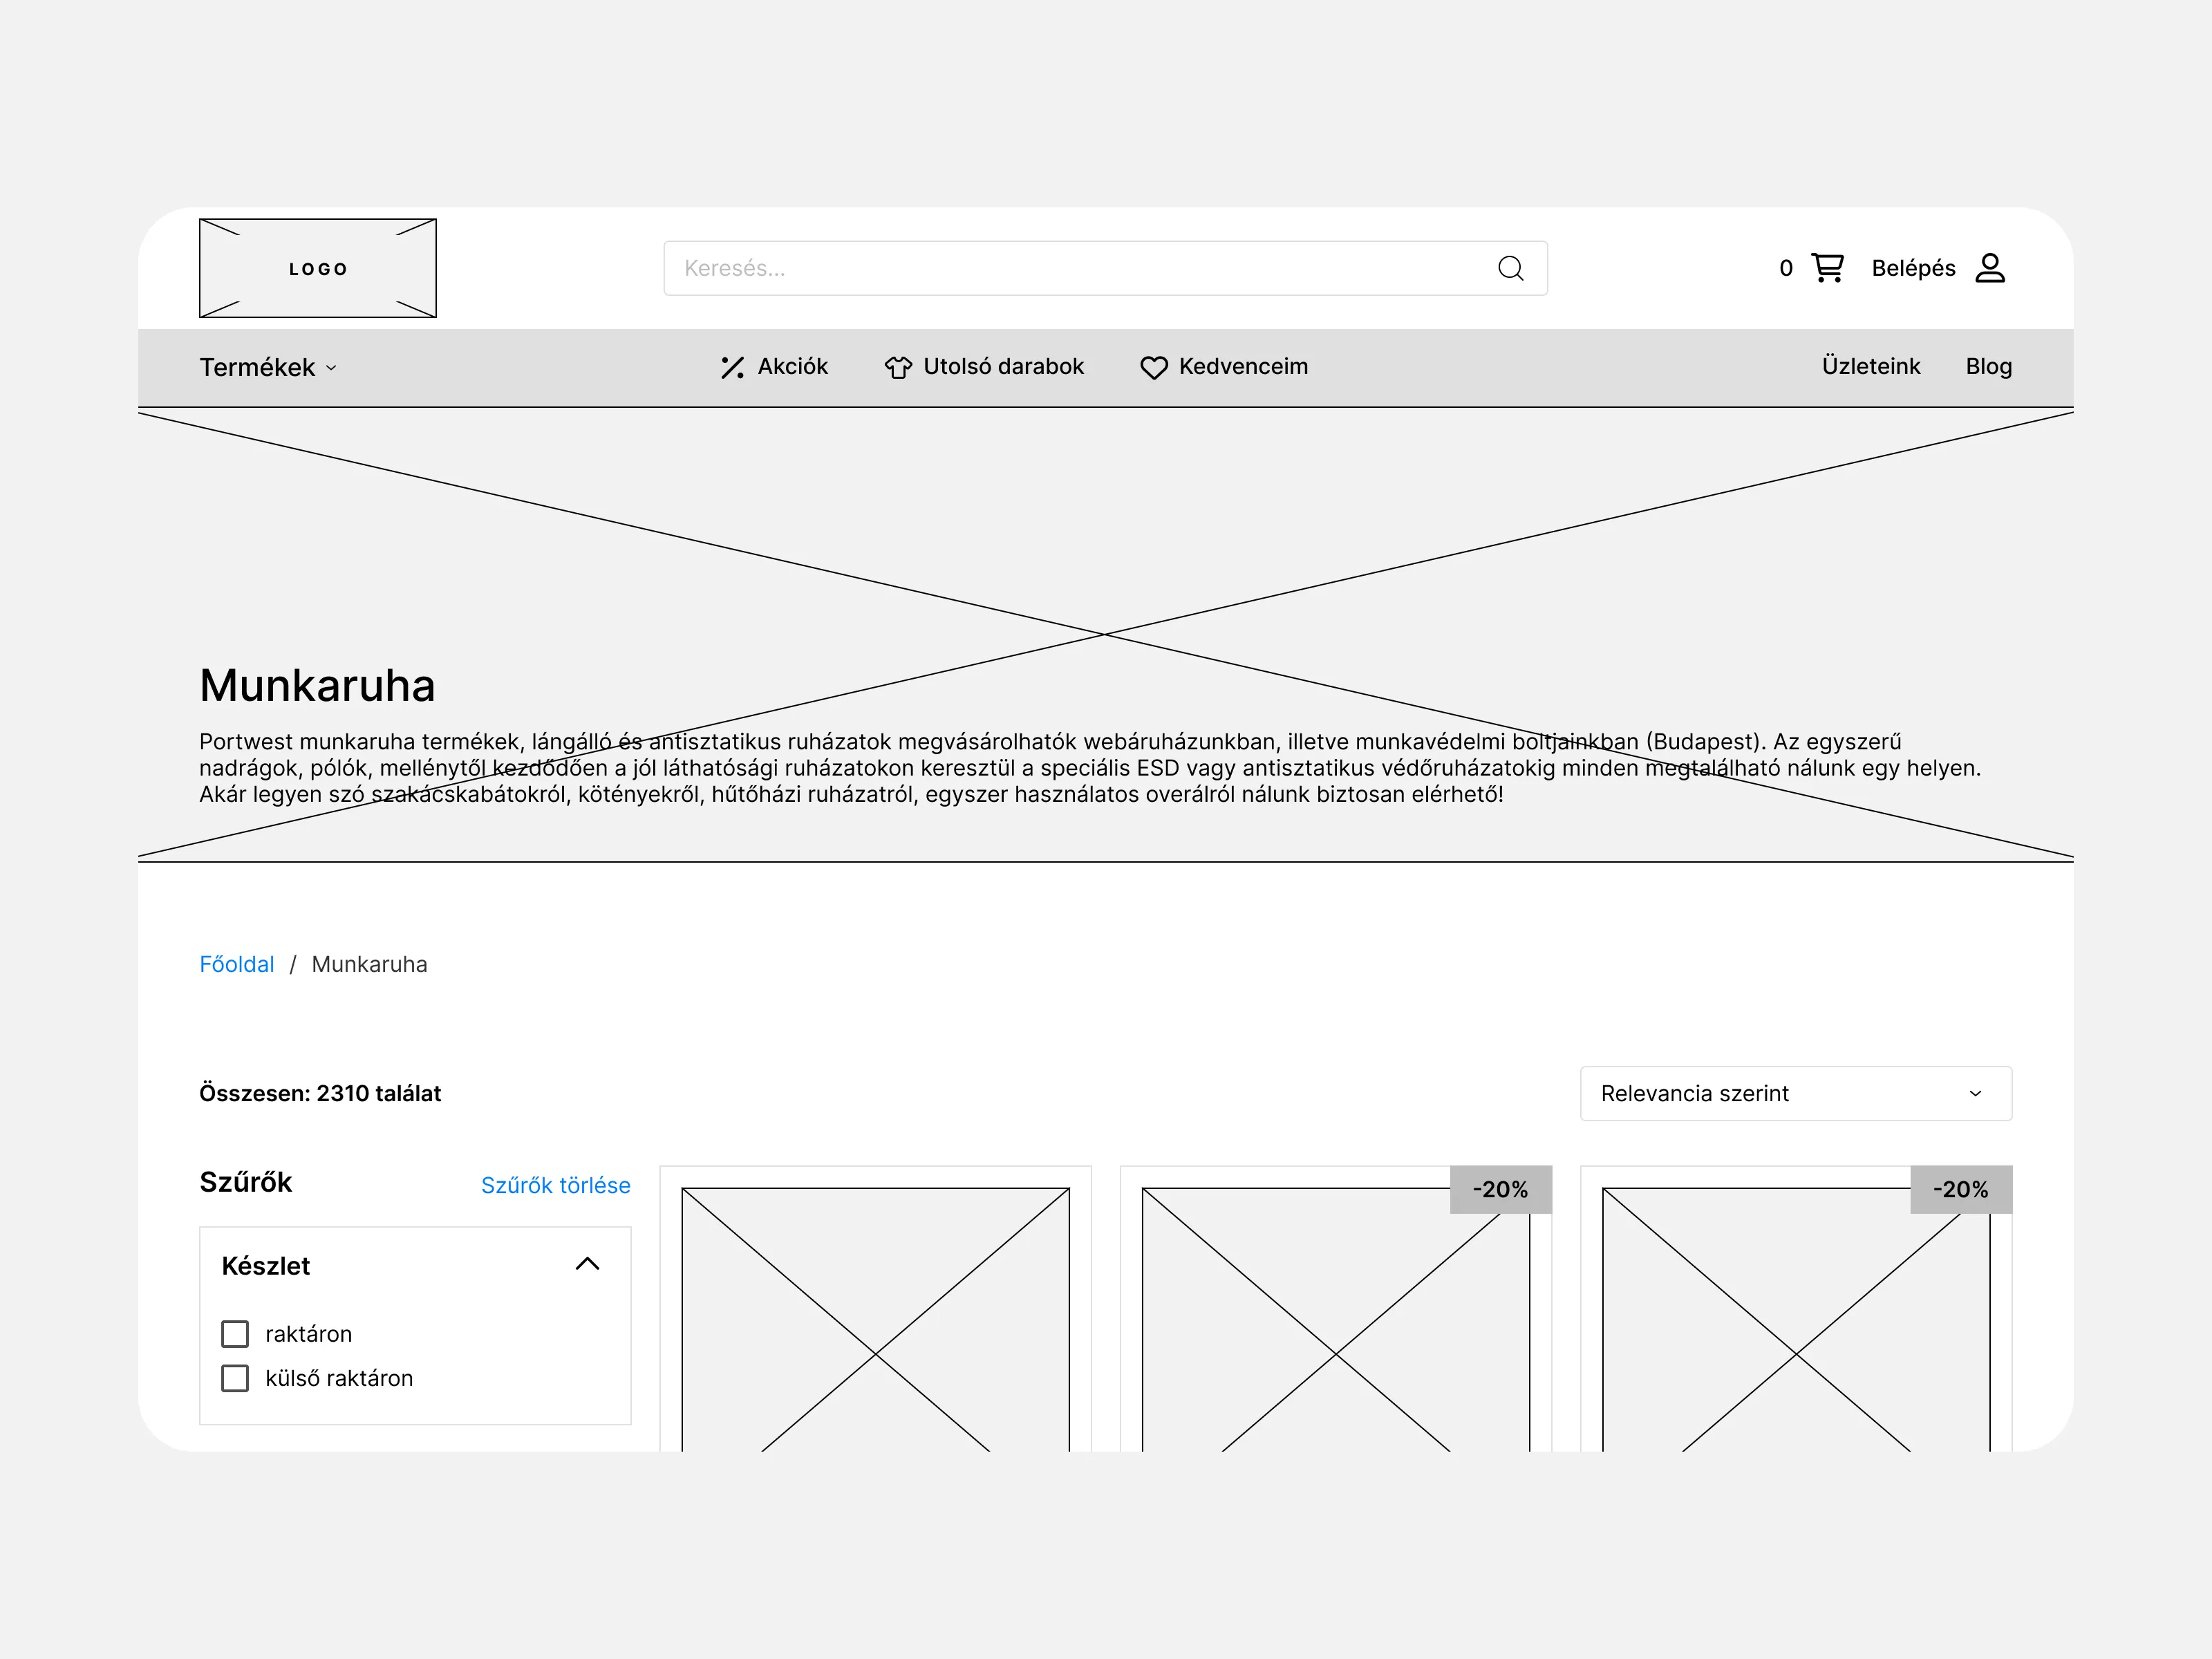The width and height of the screenshot is (2212, 1659).
Task: Click the magnifier search icon
Action: (x=1510, y=268)
